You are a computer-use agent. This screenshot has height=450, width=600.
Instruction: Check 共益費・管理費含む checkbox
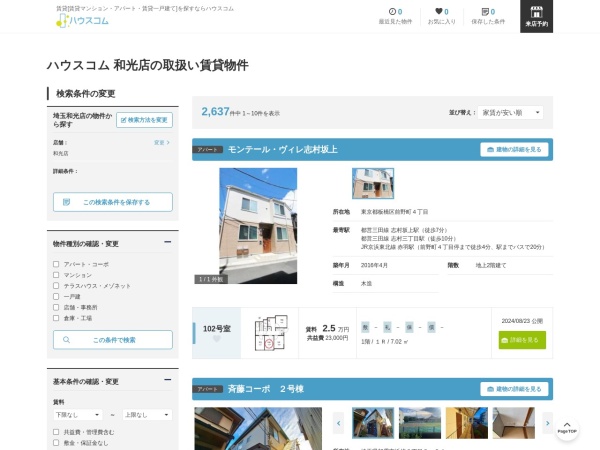(56, 432)
